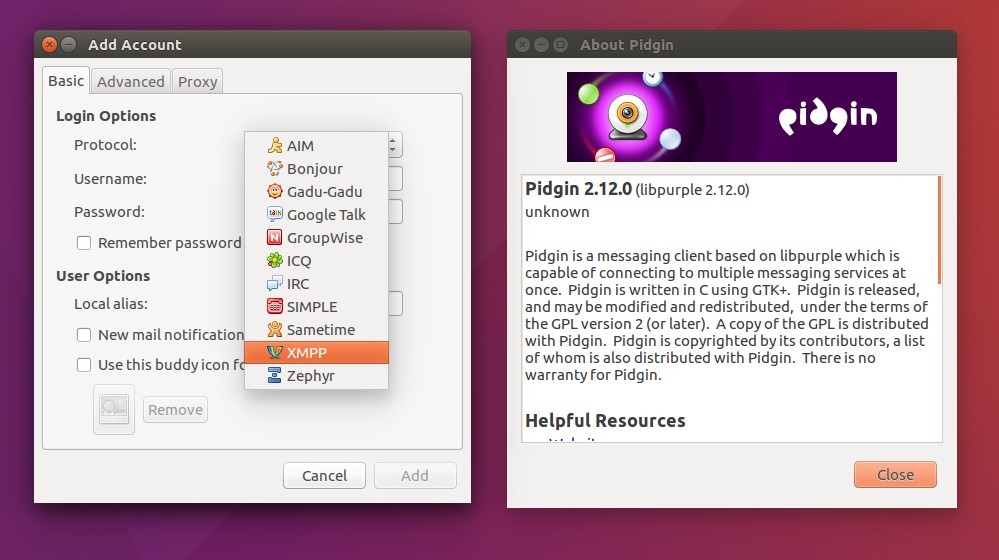The height and width of the screenshot is (560, 999).
Task: Close the Add Account window
Action: [49, 45]
